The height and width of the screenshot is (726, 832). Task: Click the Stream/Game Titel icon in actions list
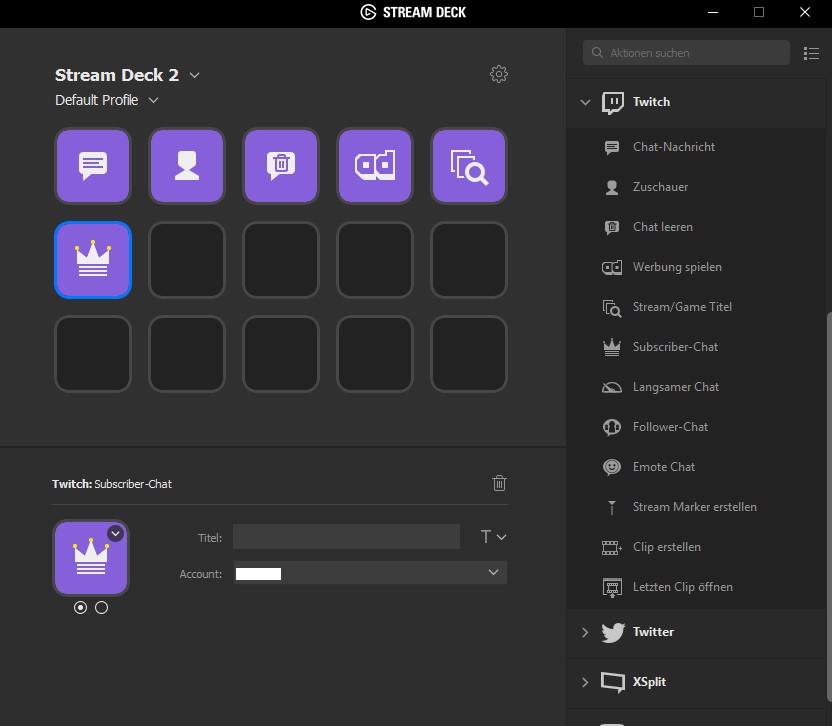(x=612, y=308)
